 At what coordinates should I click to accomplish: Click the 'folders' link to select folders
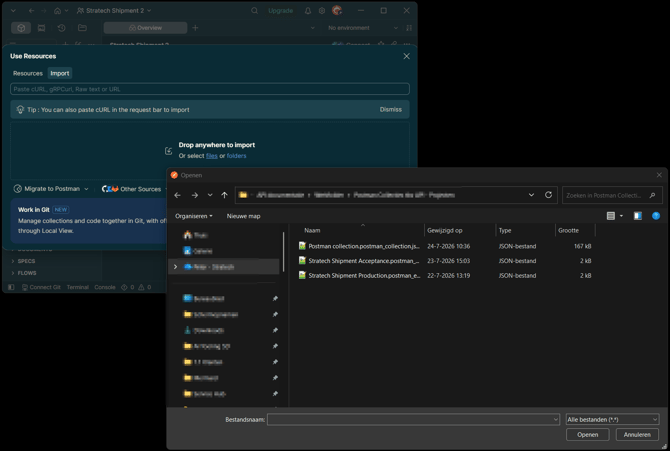click(236, 156)
